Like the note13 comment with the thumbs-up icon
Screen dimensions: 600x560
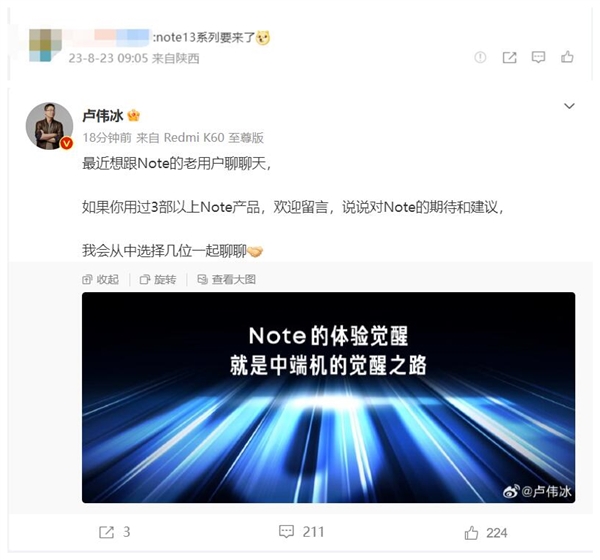567,57
